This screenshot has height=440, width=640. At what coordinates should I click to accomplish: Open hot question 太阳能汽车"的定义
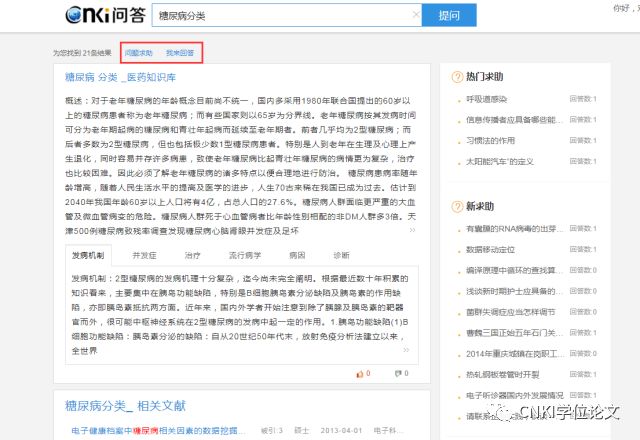tap(500, 162)
